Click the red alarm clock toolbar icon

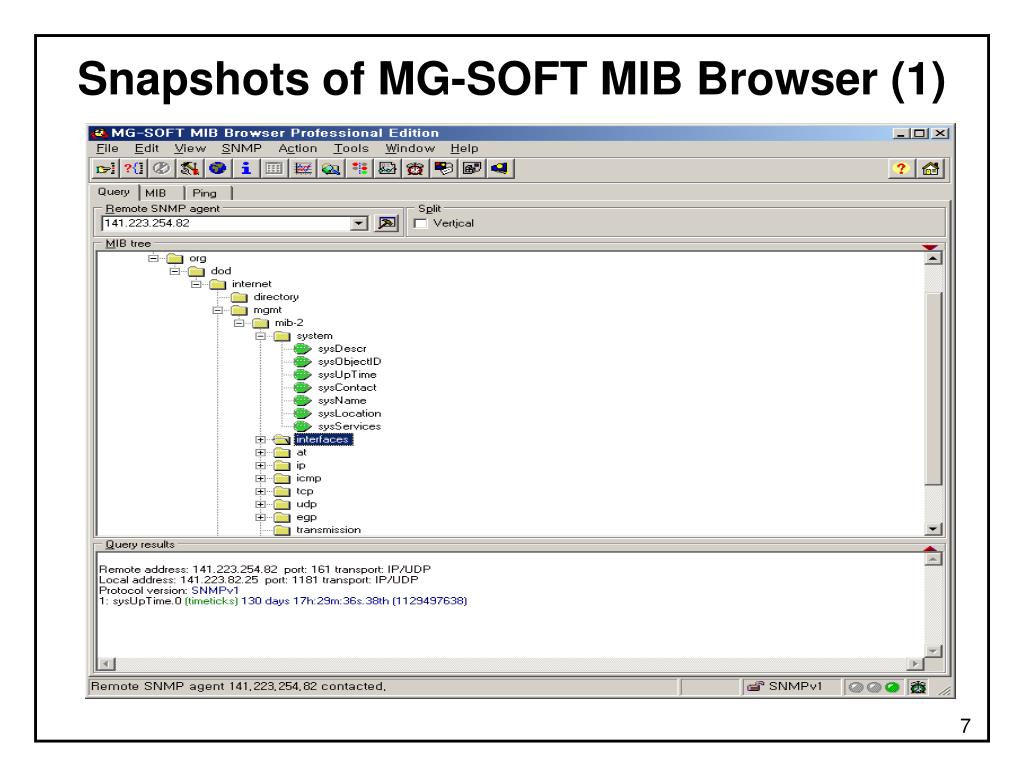coord(415,168)
